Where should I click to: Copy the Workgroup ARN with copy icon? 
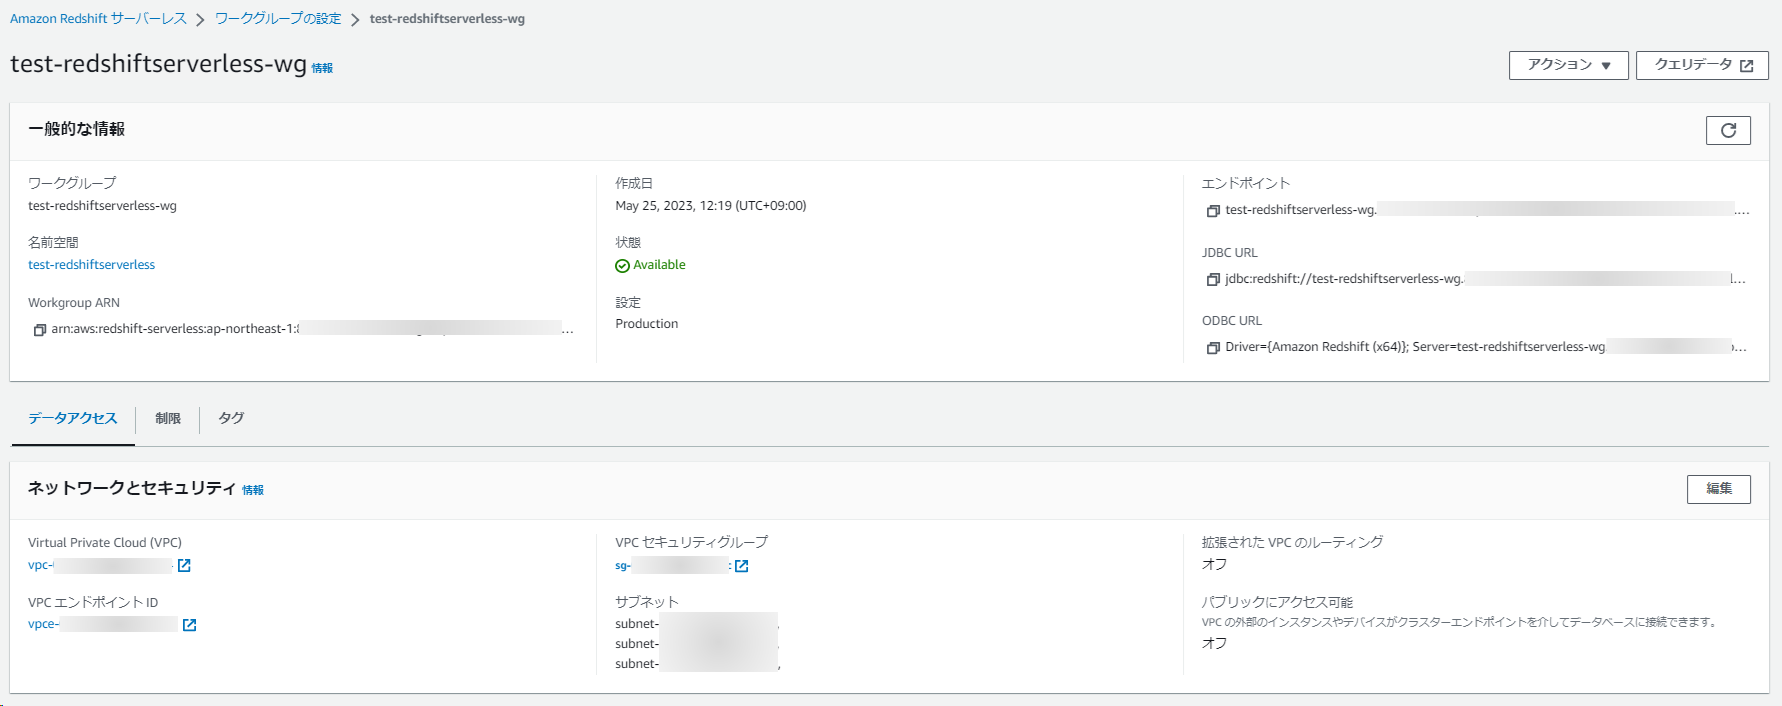point(40,330)
